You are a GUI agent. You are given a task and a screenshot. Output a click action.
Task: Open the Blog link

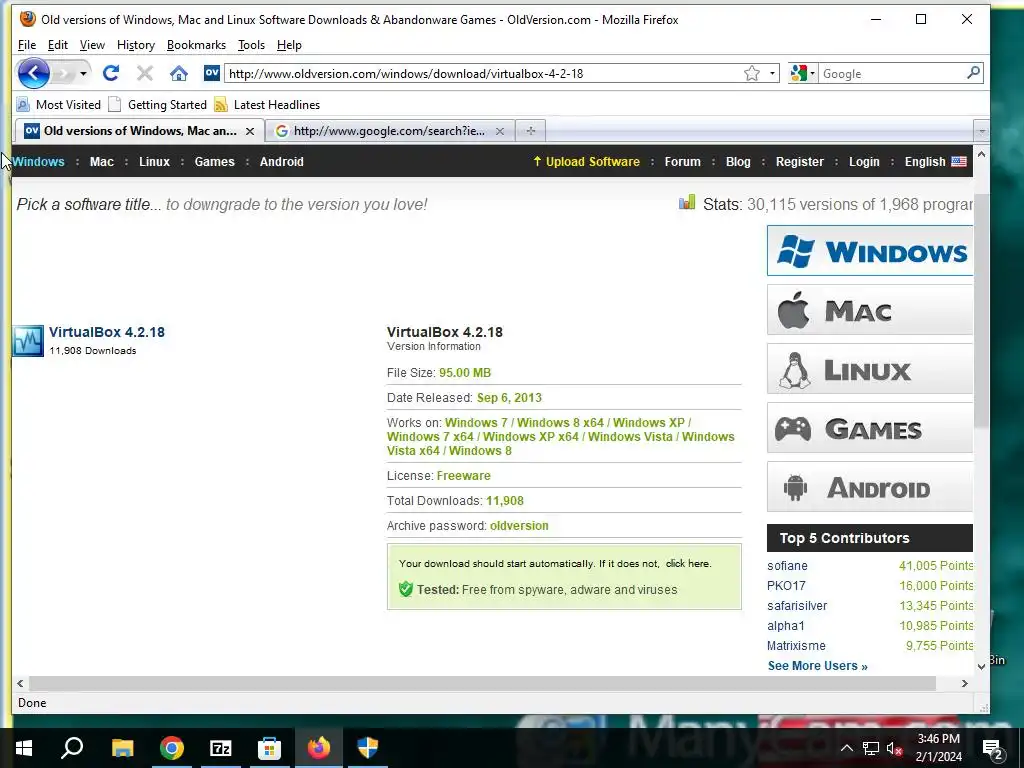pyautogui.click(x=738, y=161)
